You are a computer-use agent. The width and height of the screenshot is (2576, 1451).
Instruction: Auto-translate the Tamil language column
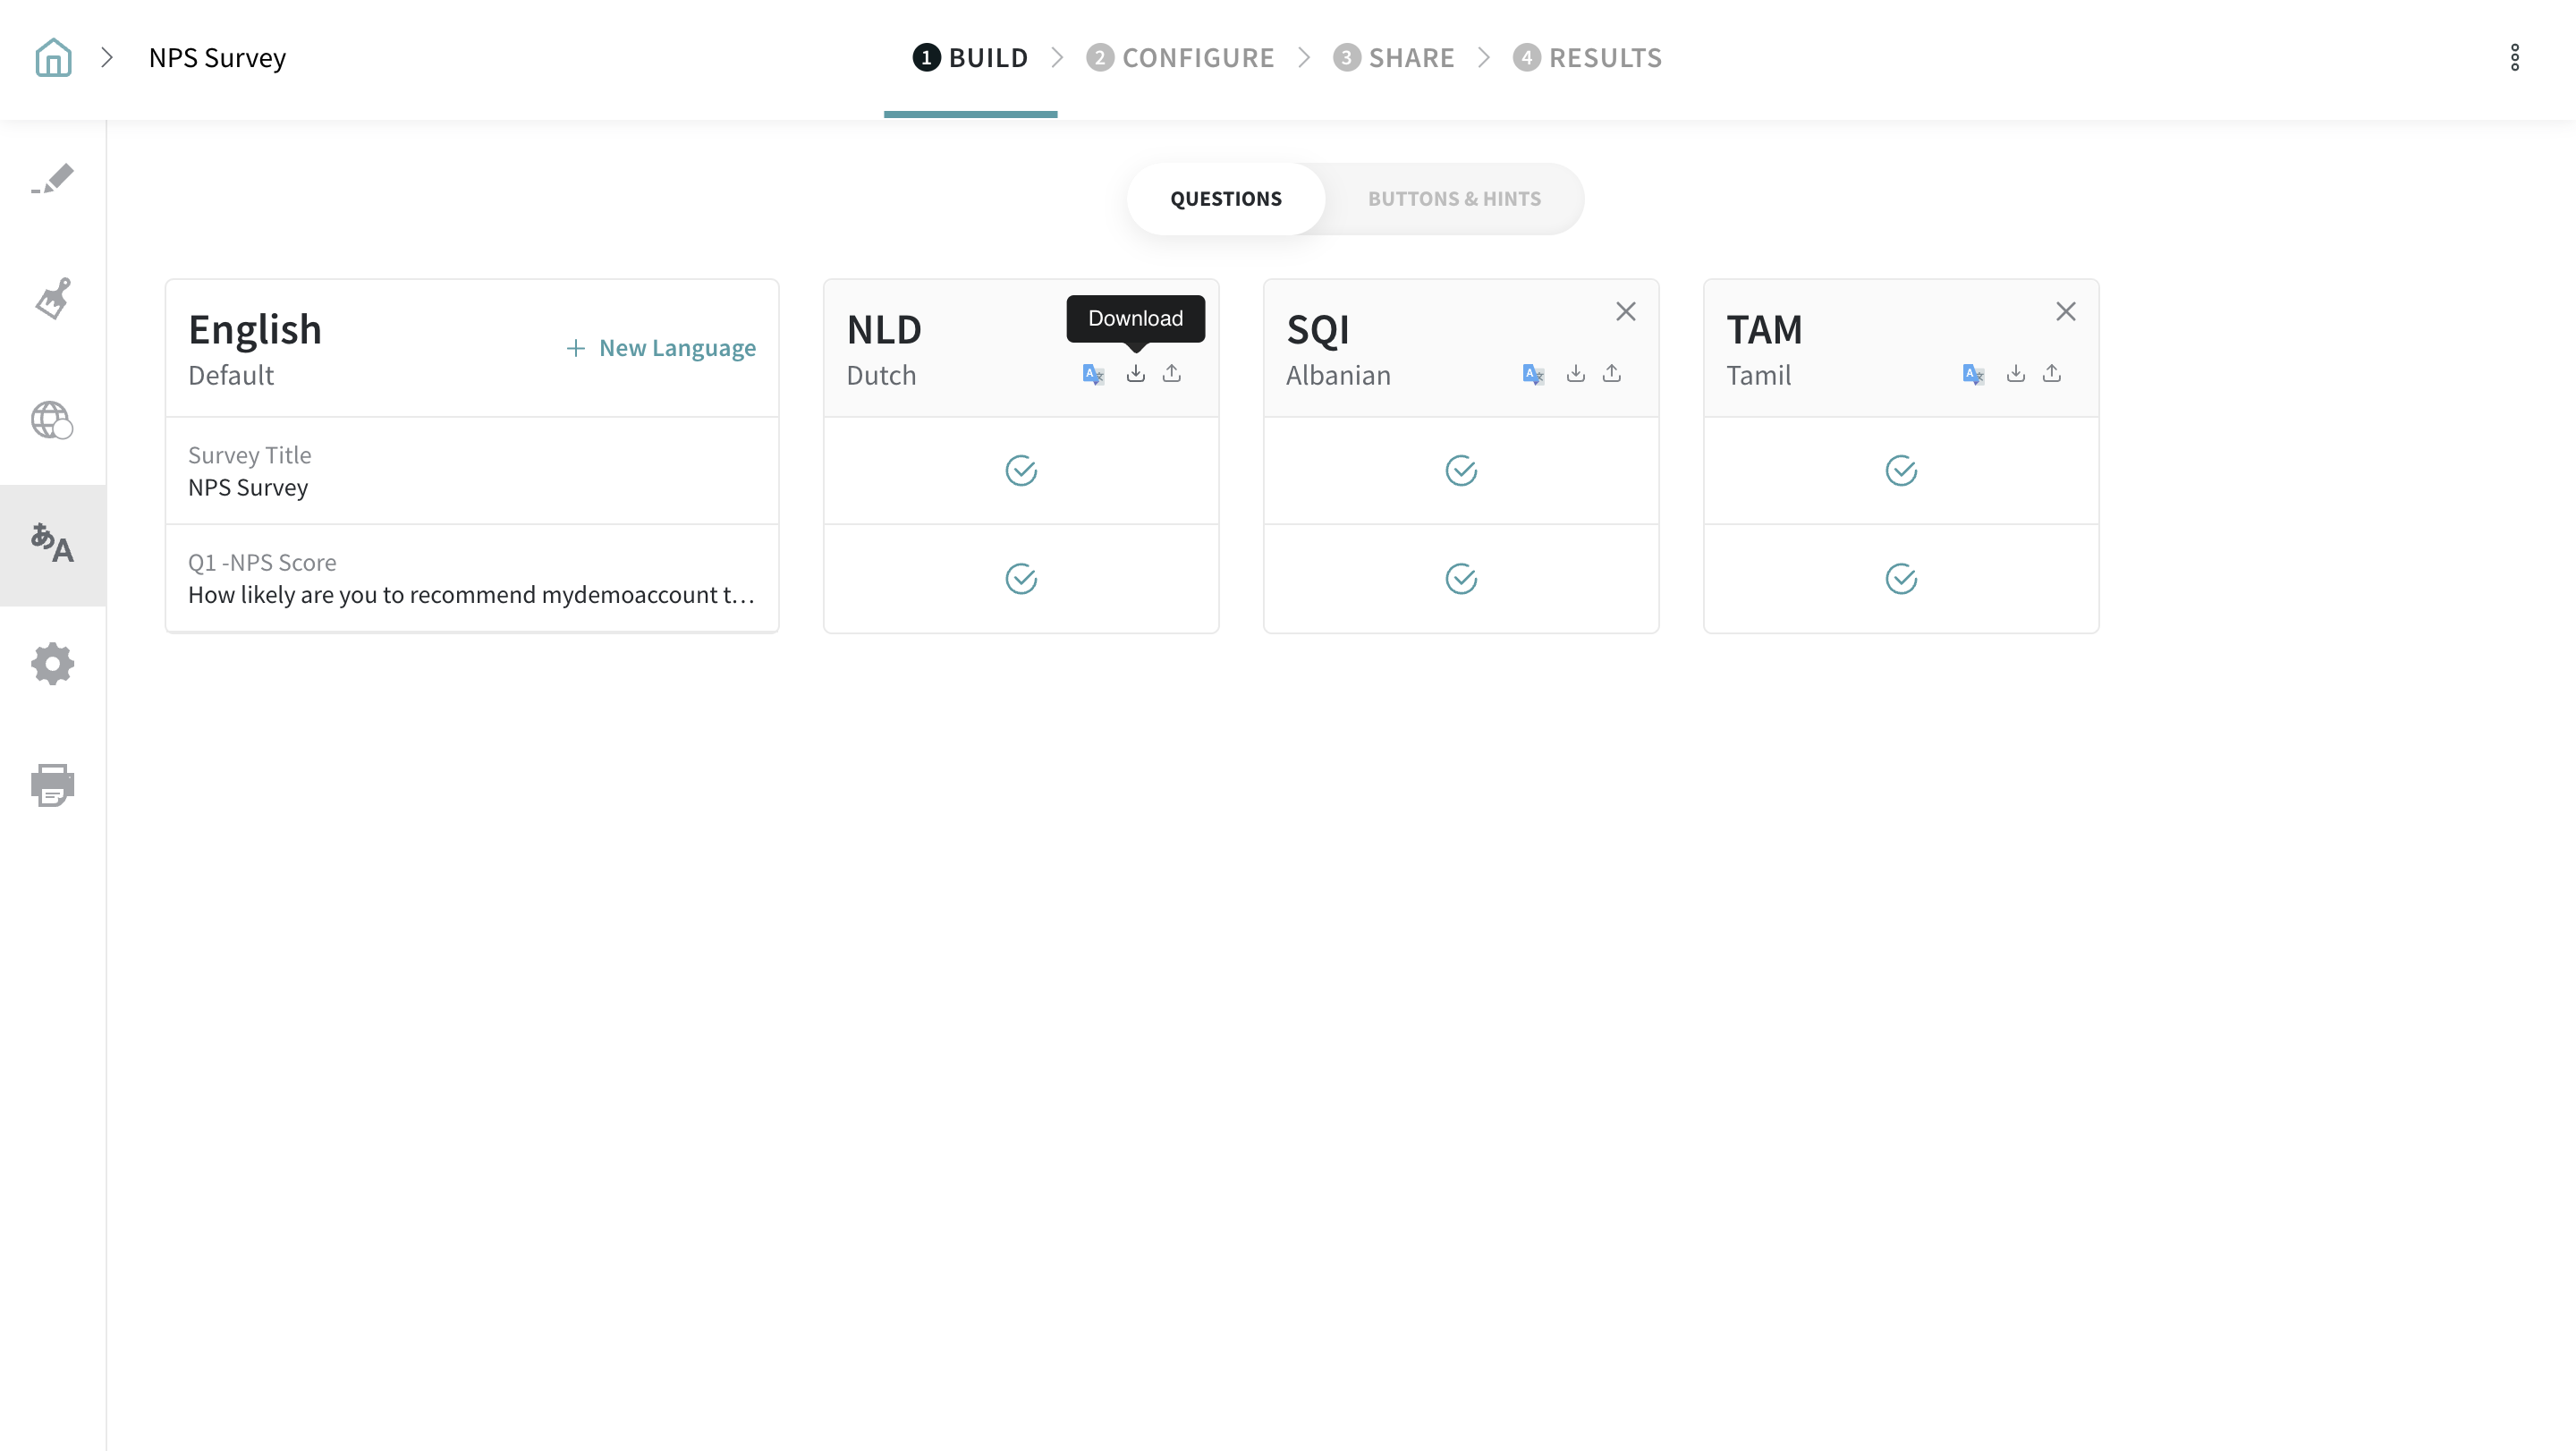[1973, 375]
